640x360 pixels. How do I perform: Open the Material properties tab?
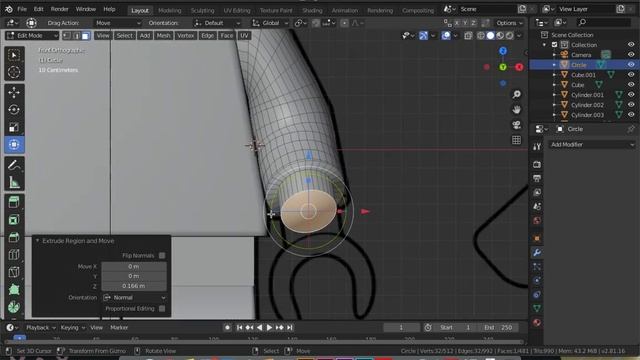(537, 322)
